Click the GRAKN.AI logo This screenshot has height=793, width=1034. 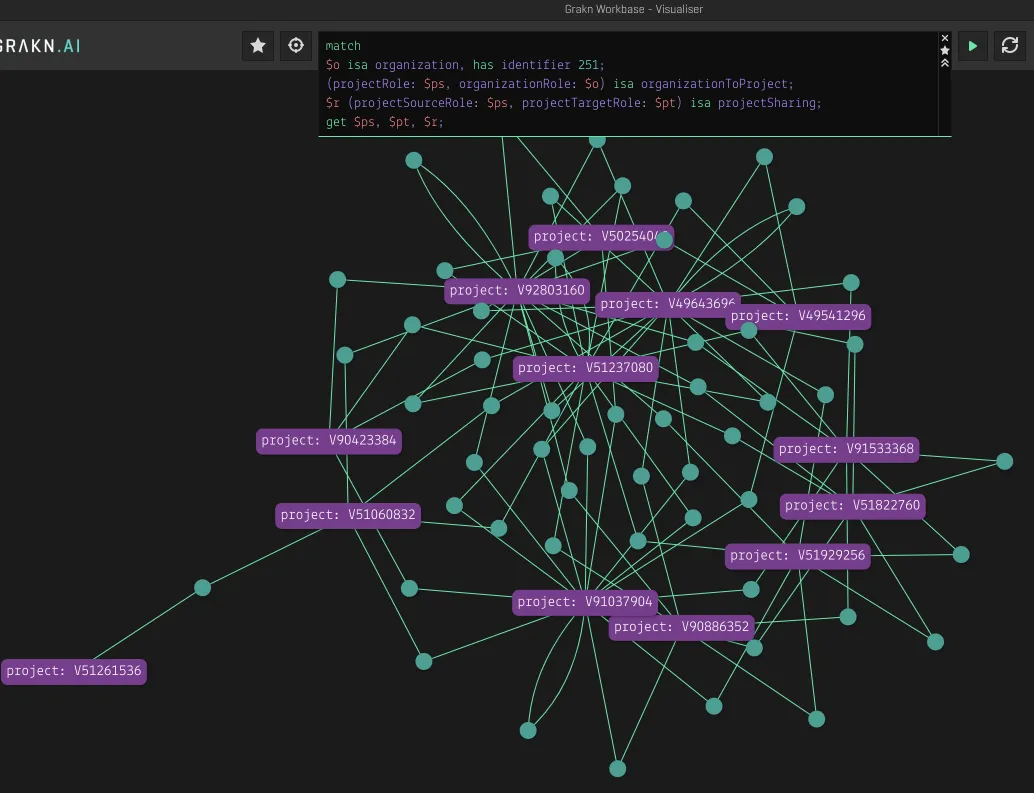point(40,45)
